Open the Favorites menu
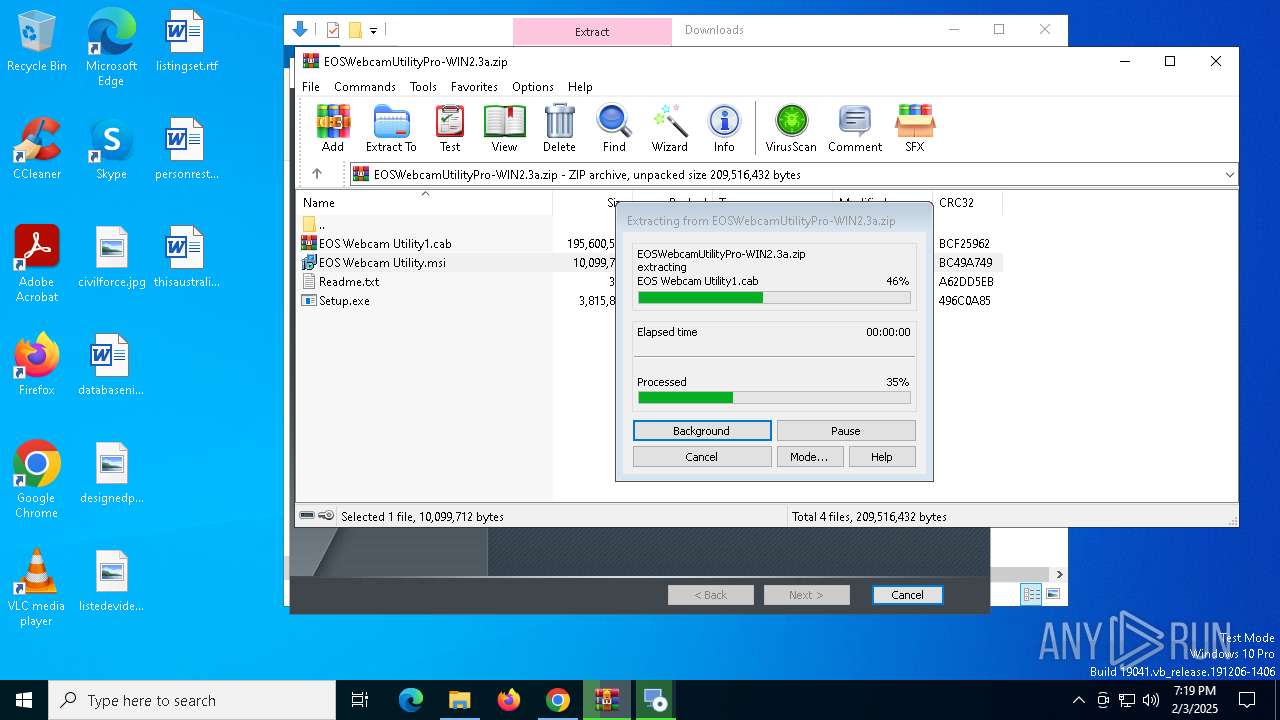 (474, 87)
